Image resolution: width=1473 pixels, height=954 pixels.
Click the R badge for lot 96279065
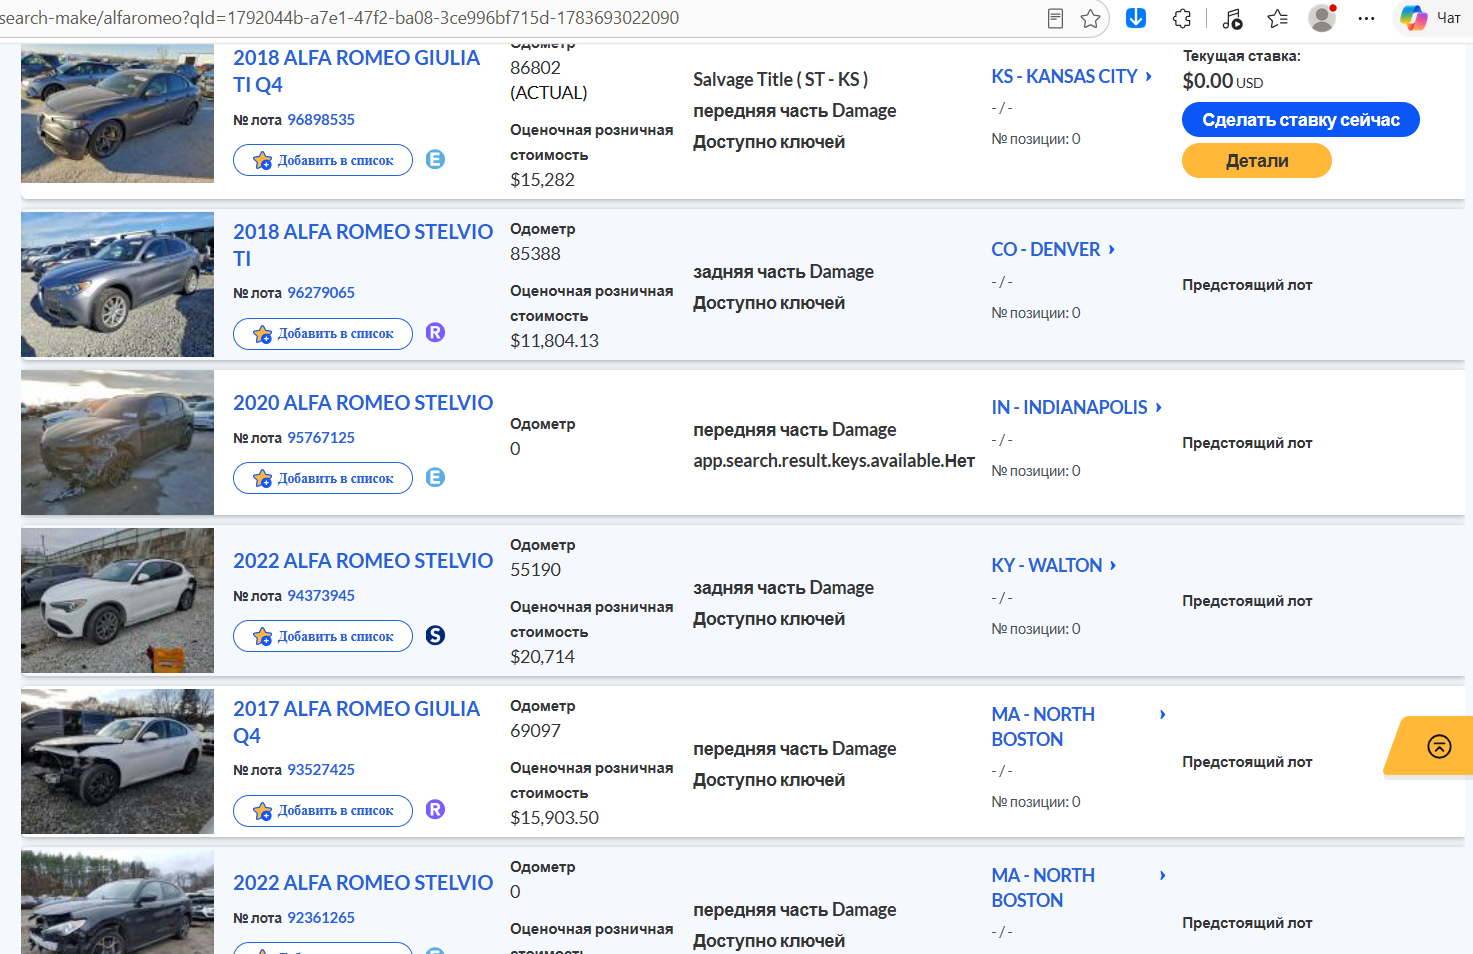pos(435,332)
